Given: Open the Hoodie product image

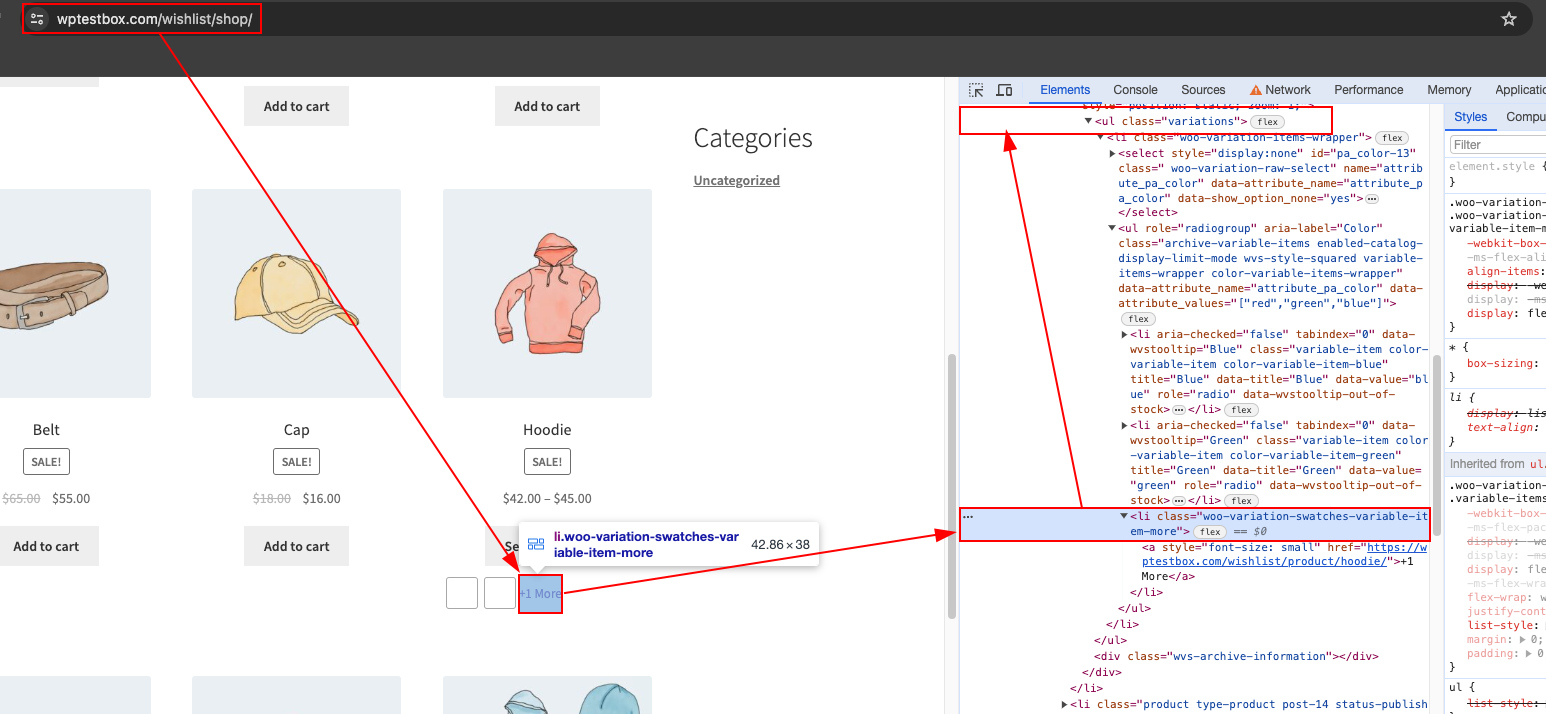Looking at the screenshot, I should click(547, 293).
